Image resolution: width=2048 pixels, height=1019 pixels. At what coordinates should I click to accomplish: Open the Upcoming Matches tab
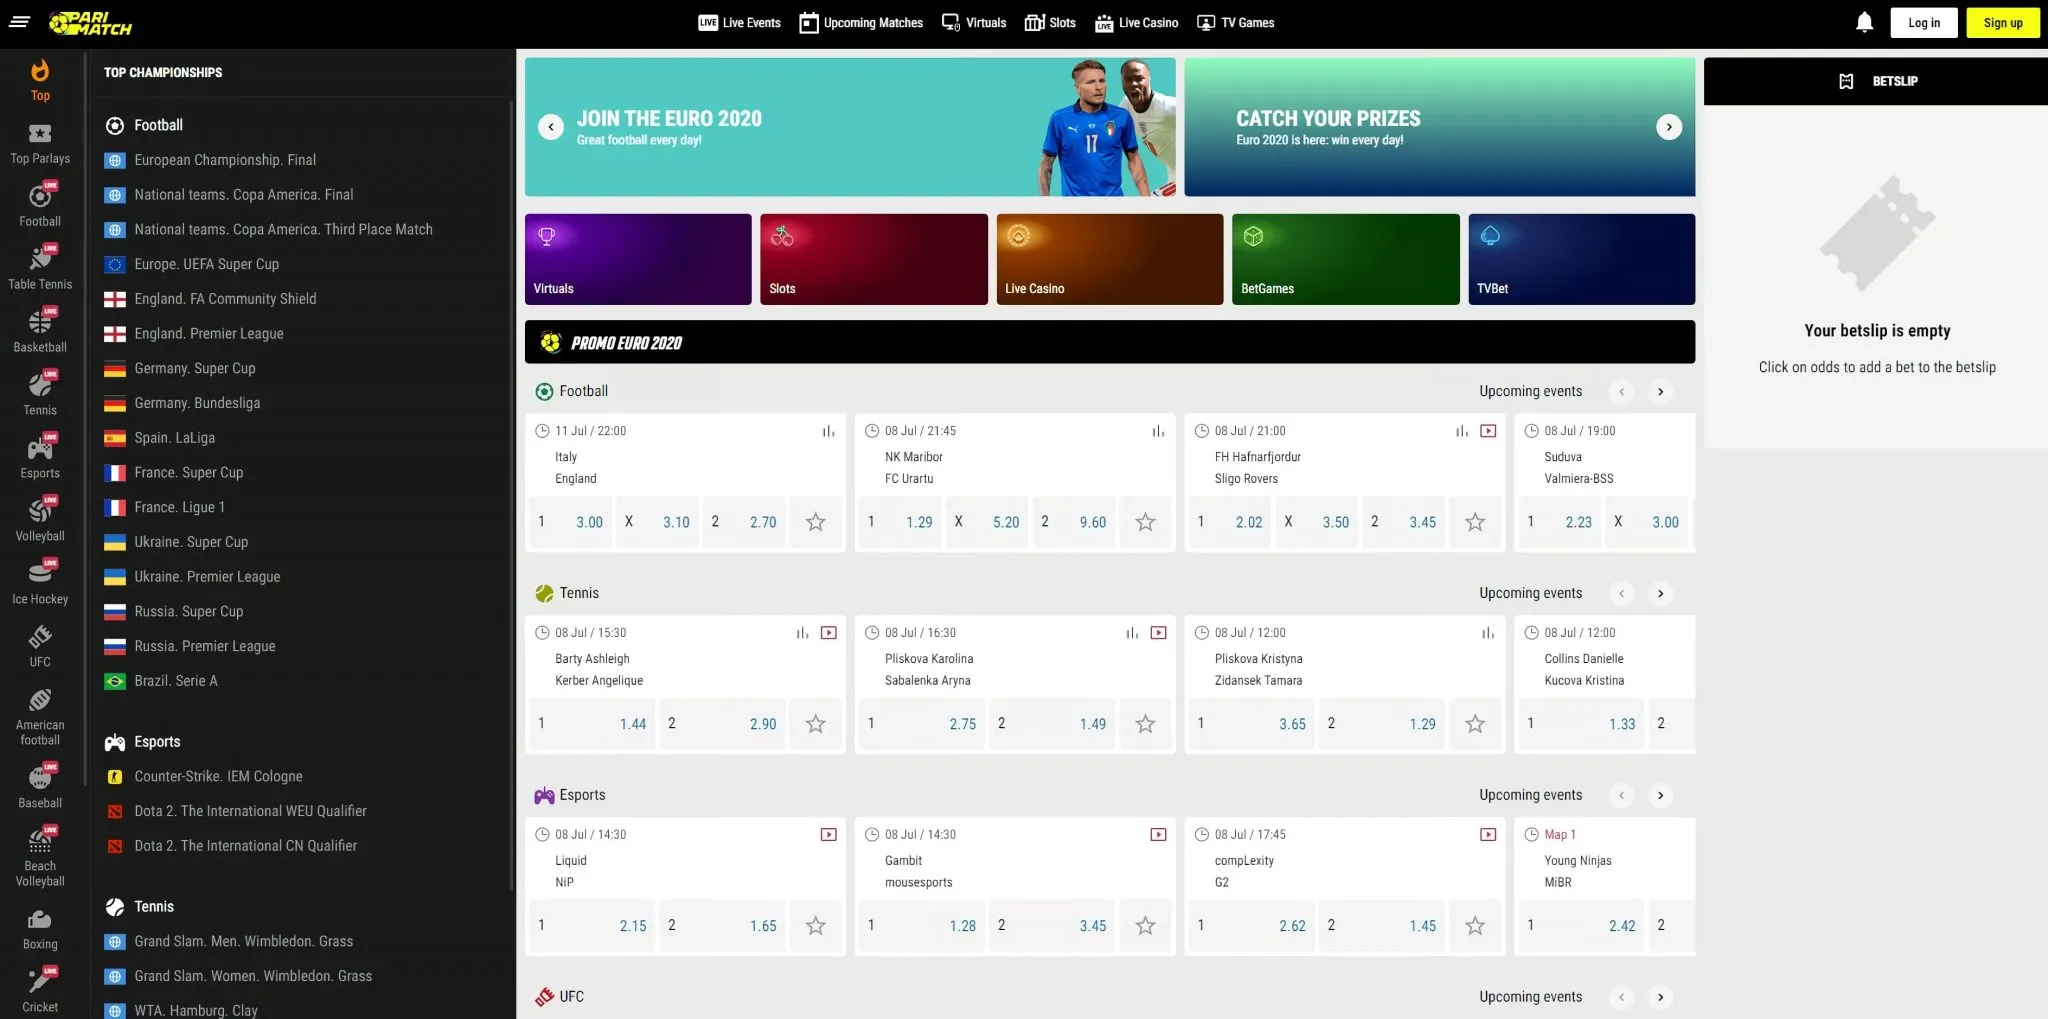click(x=860, y=22)
